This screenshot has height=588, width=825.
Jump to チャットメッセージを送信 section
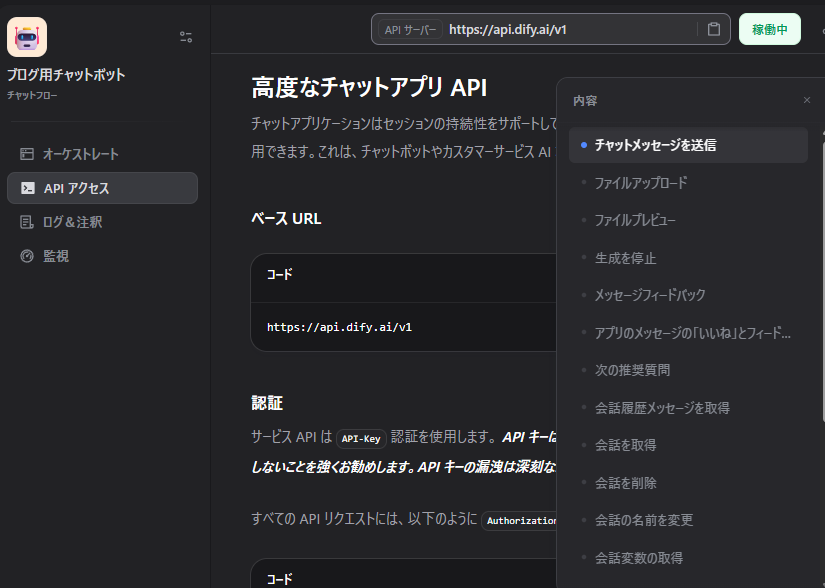[x=655, y=145]
